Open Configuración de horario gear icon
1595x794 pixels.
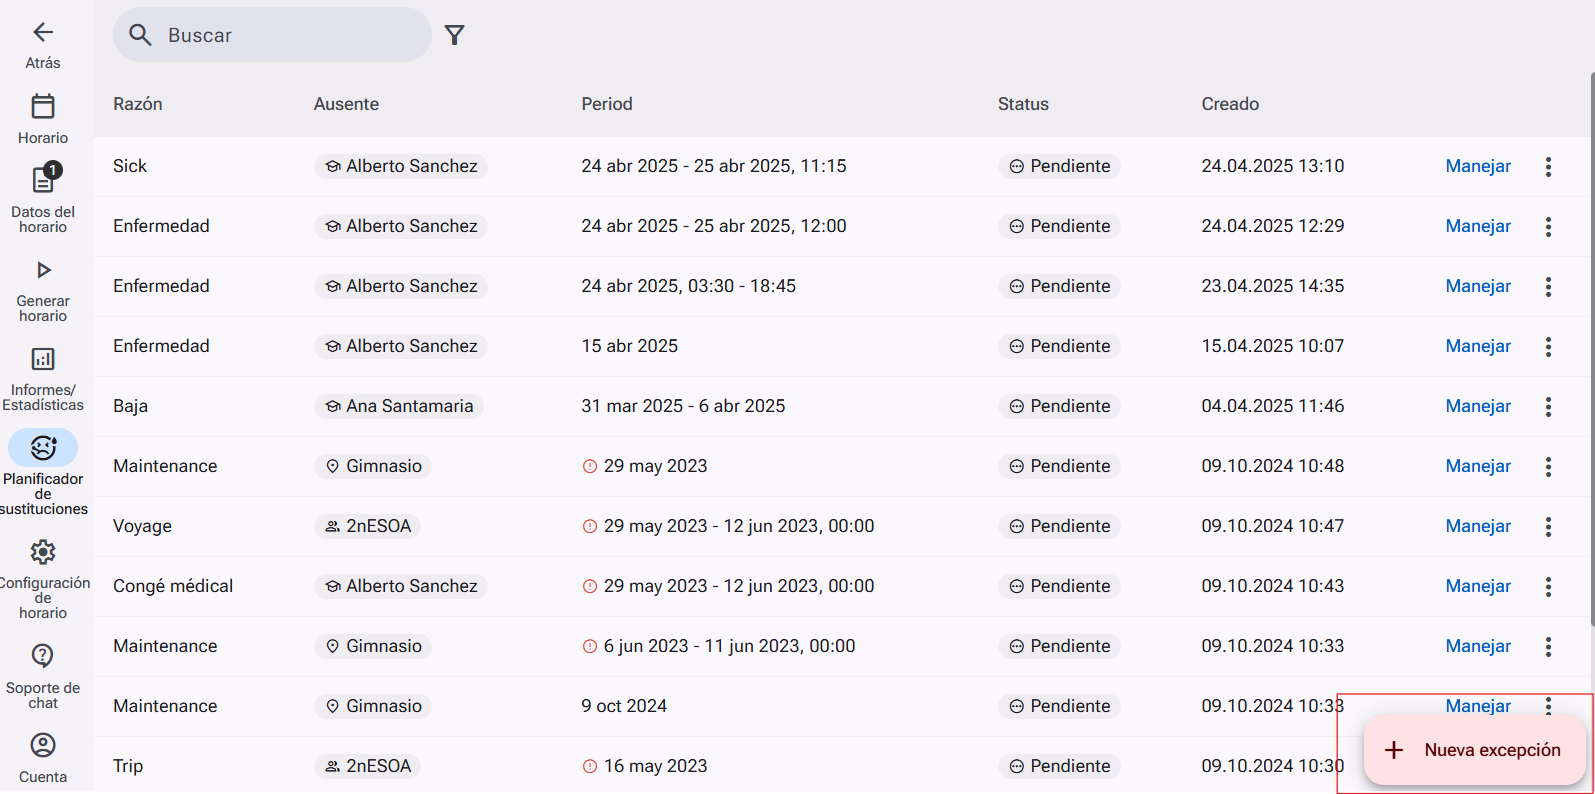coord(43,552)
